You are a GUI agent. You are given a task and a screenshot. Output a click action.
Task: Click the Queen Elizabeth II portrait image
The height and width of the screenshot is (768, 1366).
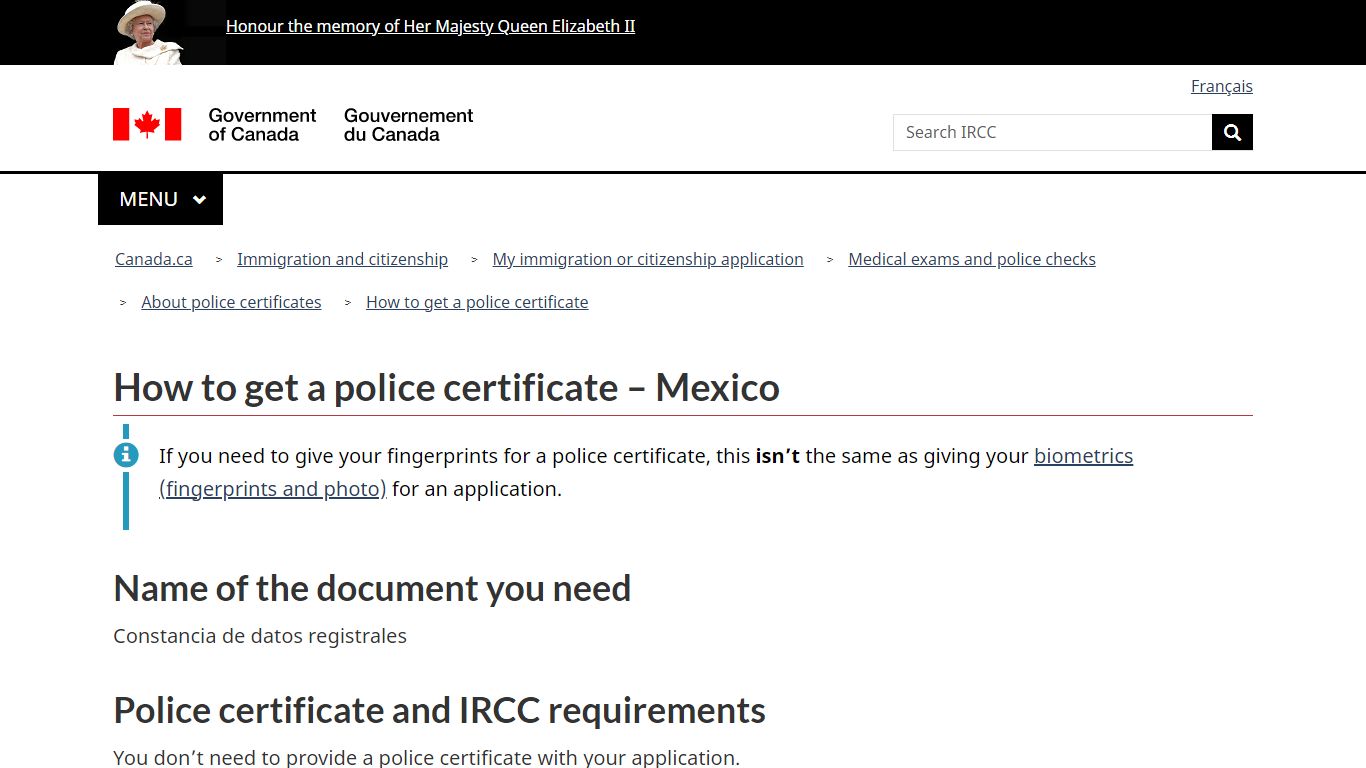coord(148,33)
